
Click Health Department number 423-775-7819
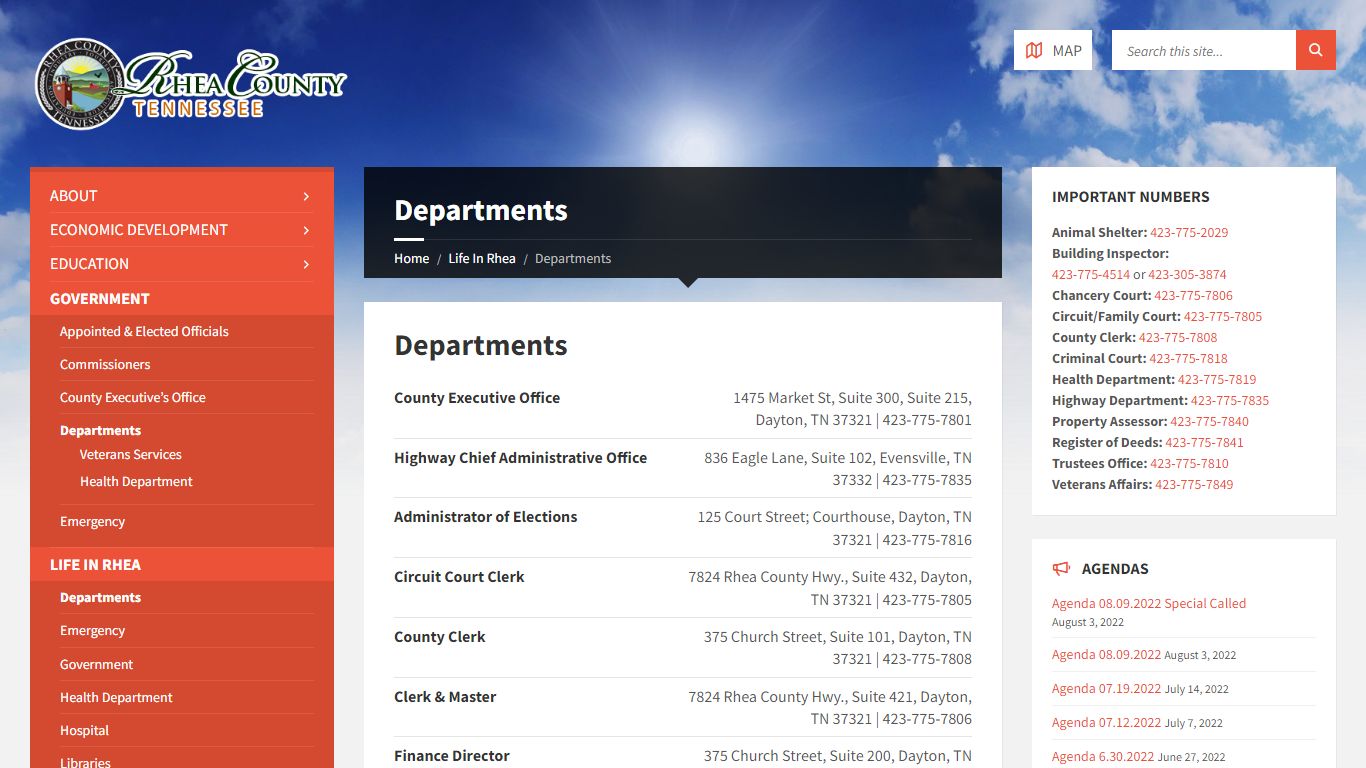(x=1217, y=379)
